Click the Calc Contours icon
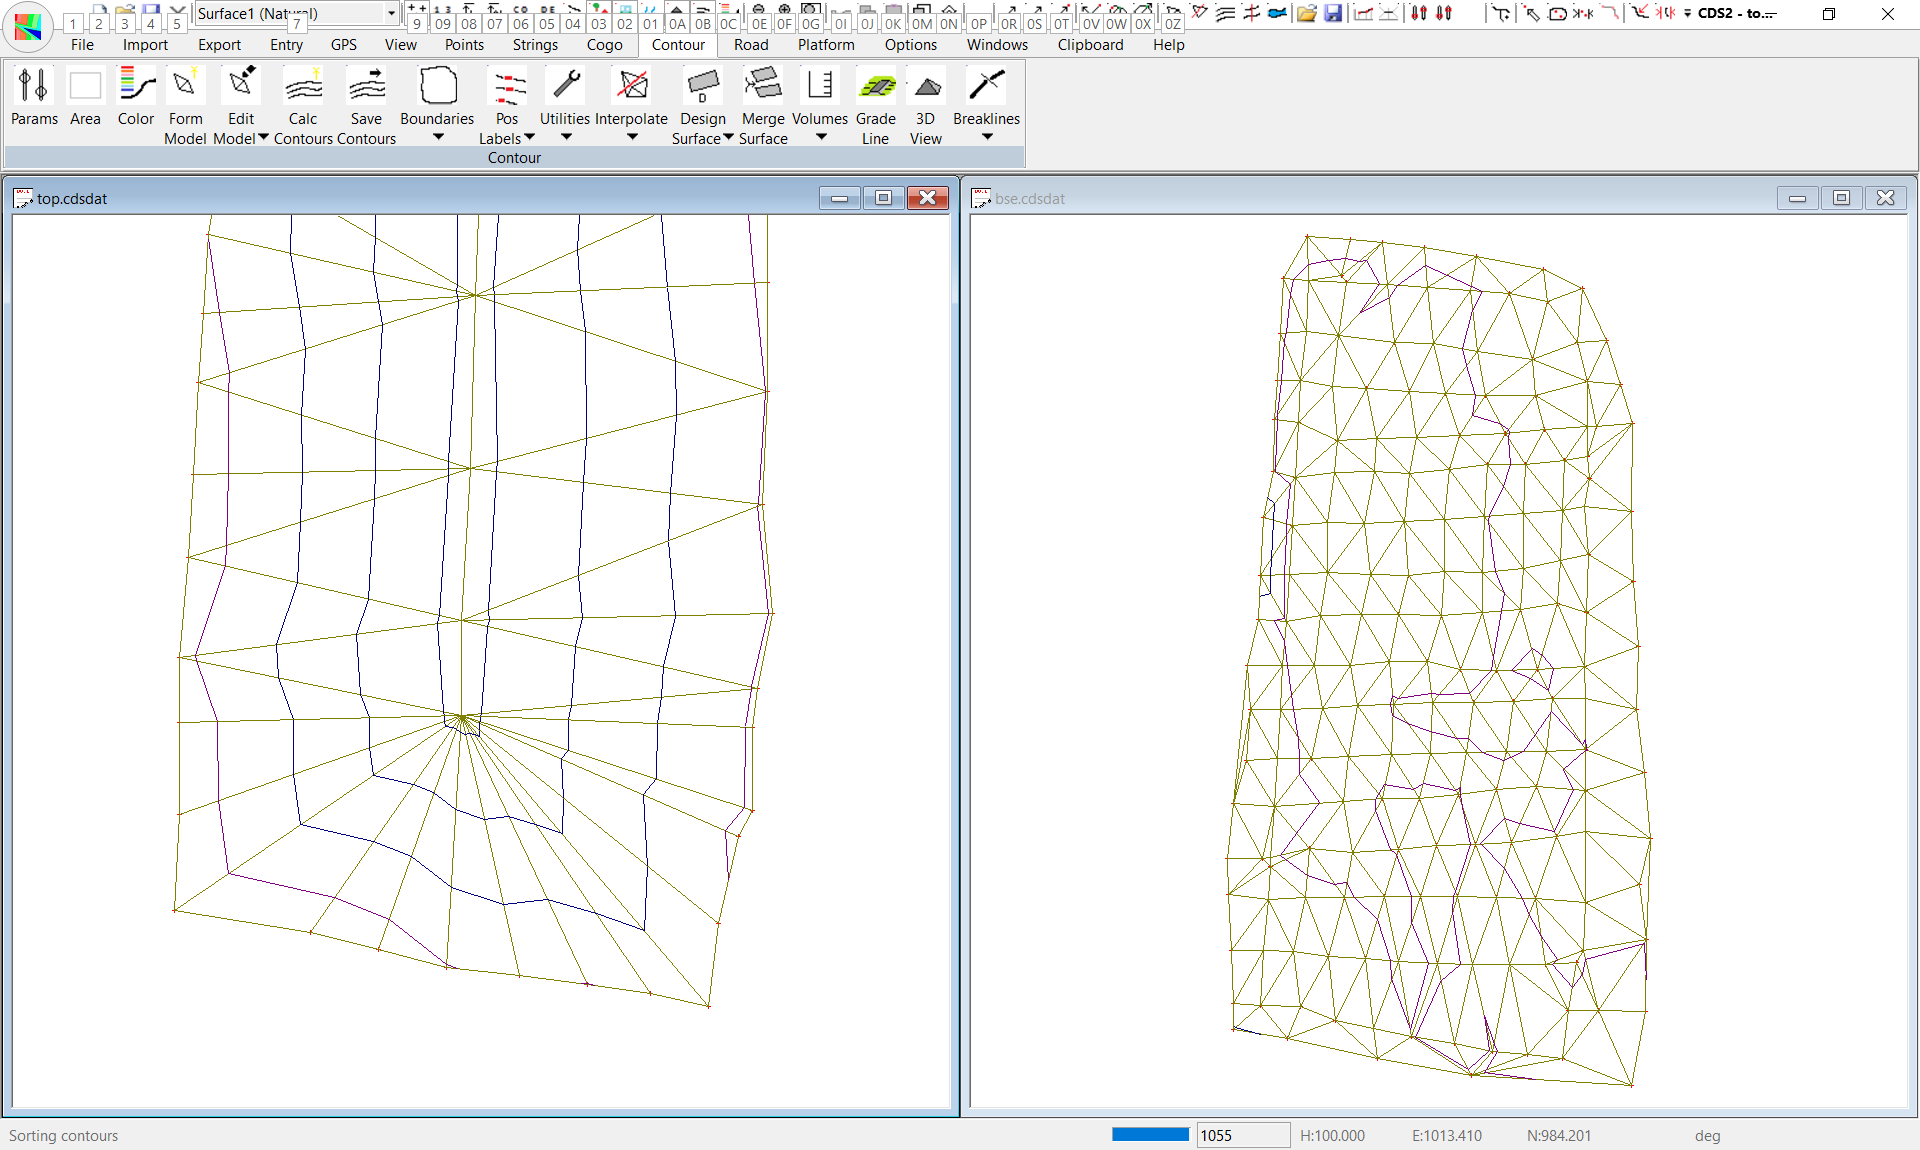The height and width of the screenshot is (1150, 1920). click(303, 86)
